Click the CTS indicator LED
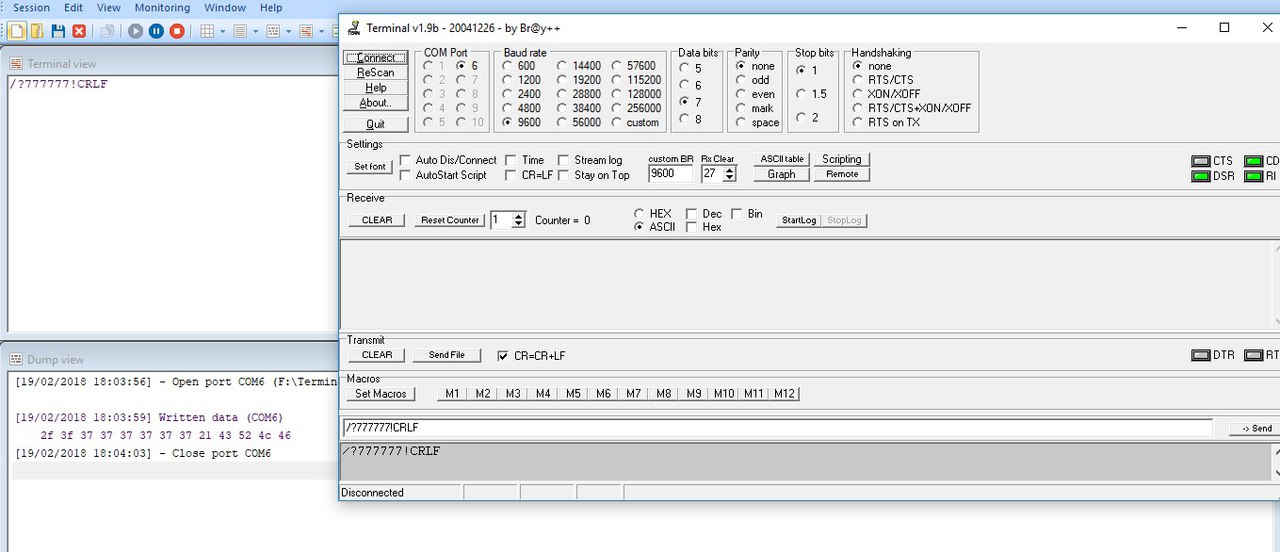 click(1200, 161)
